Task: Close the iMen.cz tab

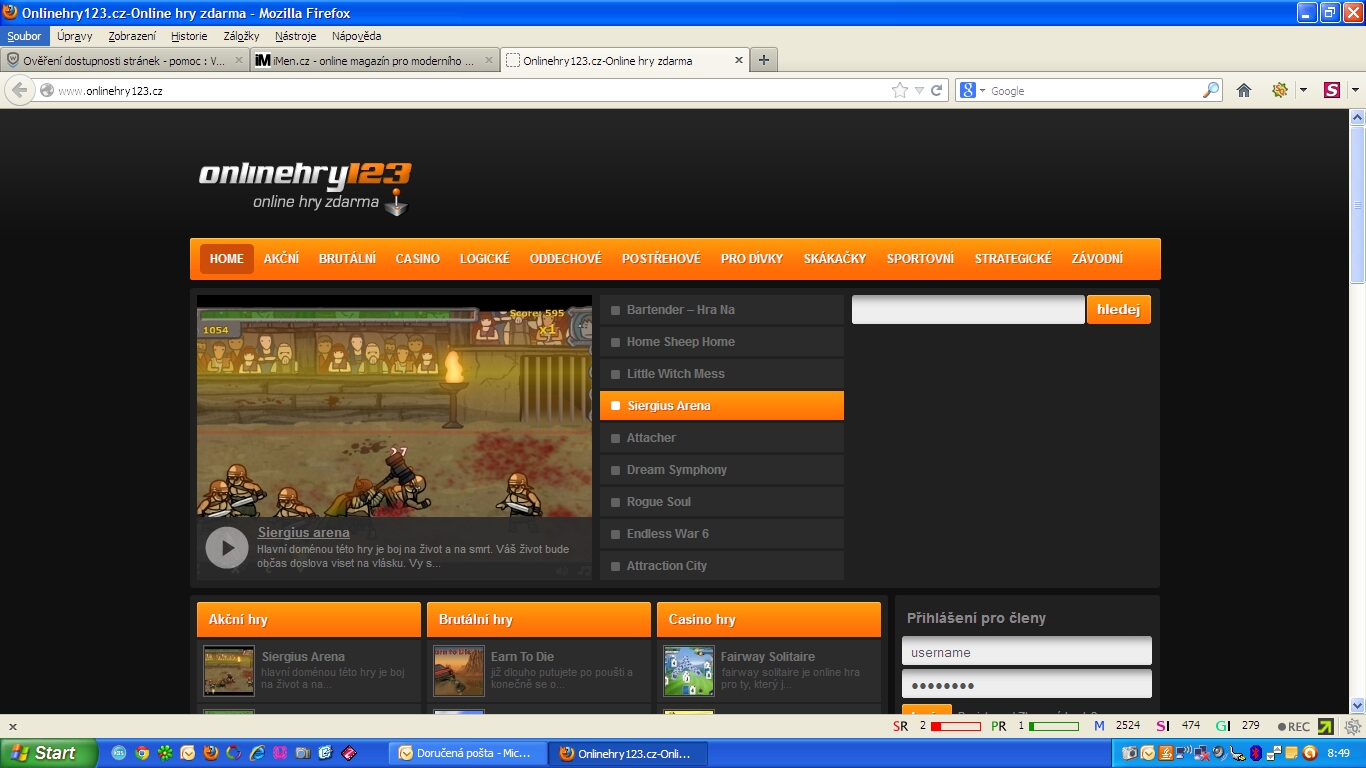Action: pyautogui.click(x=489, y=60)
